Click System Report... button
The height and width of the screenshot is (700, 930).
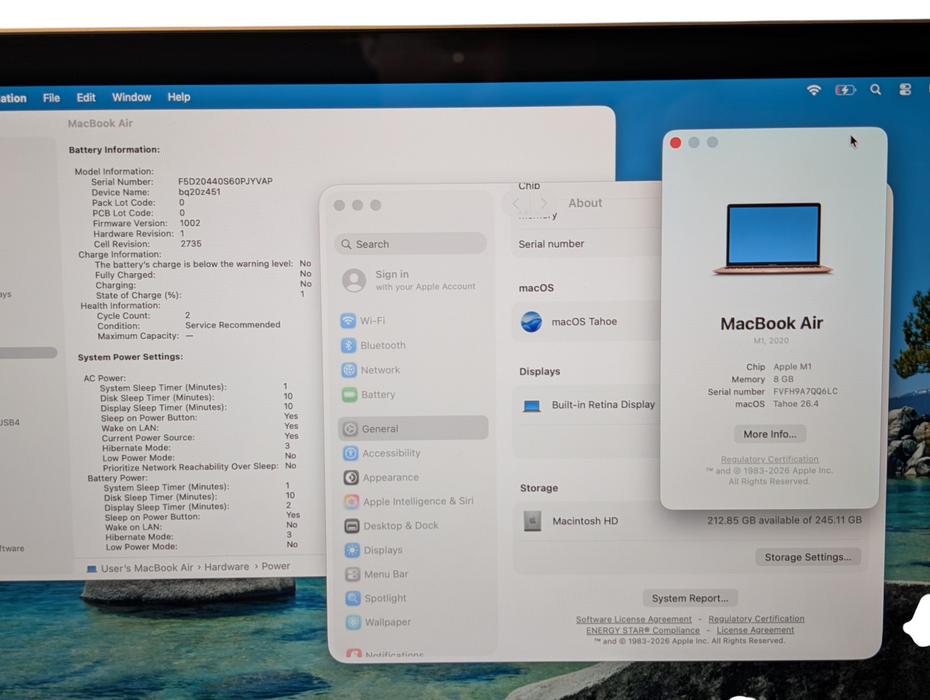pyautogui.click(x=690, y=598)
